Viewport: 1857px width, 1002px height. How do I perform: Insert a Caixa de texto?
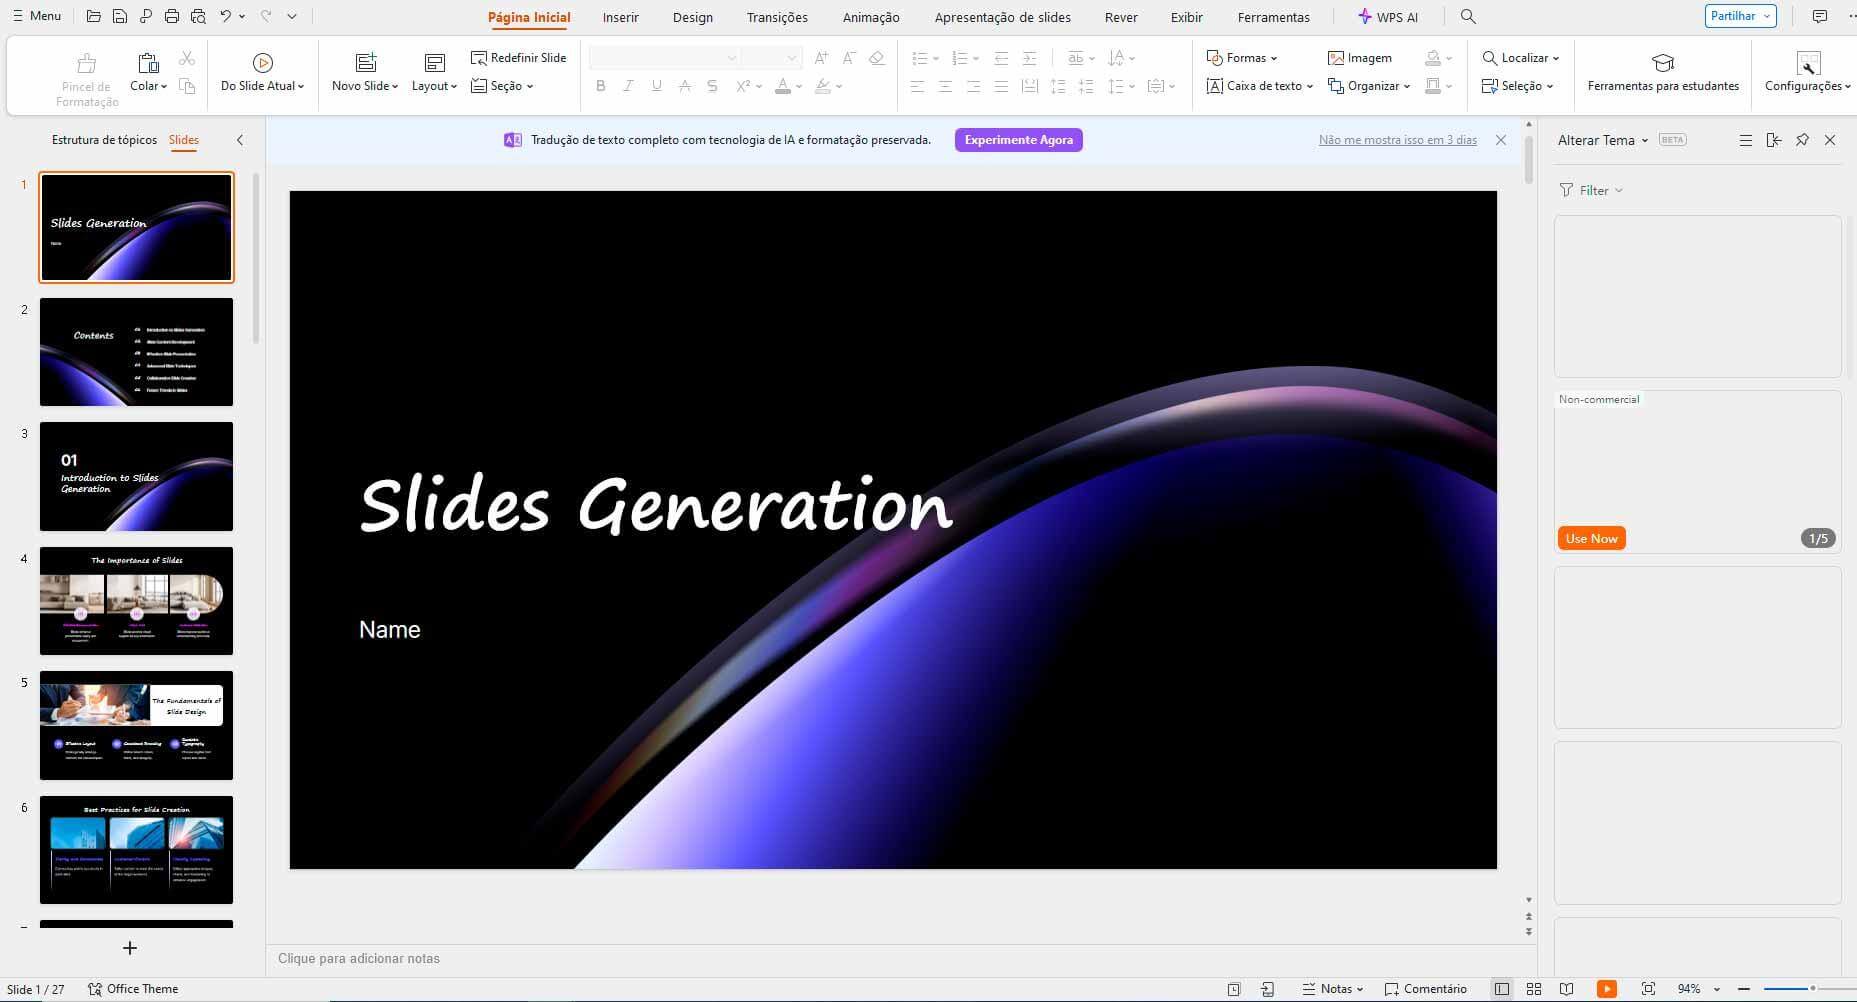(1257, 86)
